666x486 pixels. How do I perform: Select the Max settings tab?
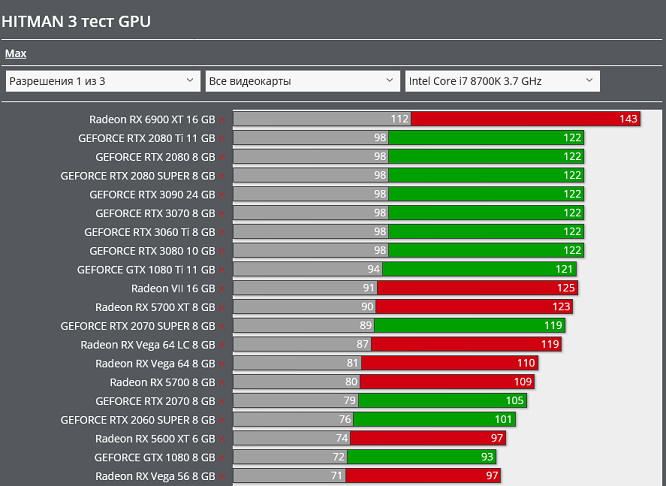[x=16, y=54]
